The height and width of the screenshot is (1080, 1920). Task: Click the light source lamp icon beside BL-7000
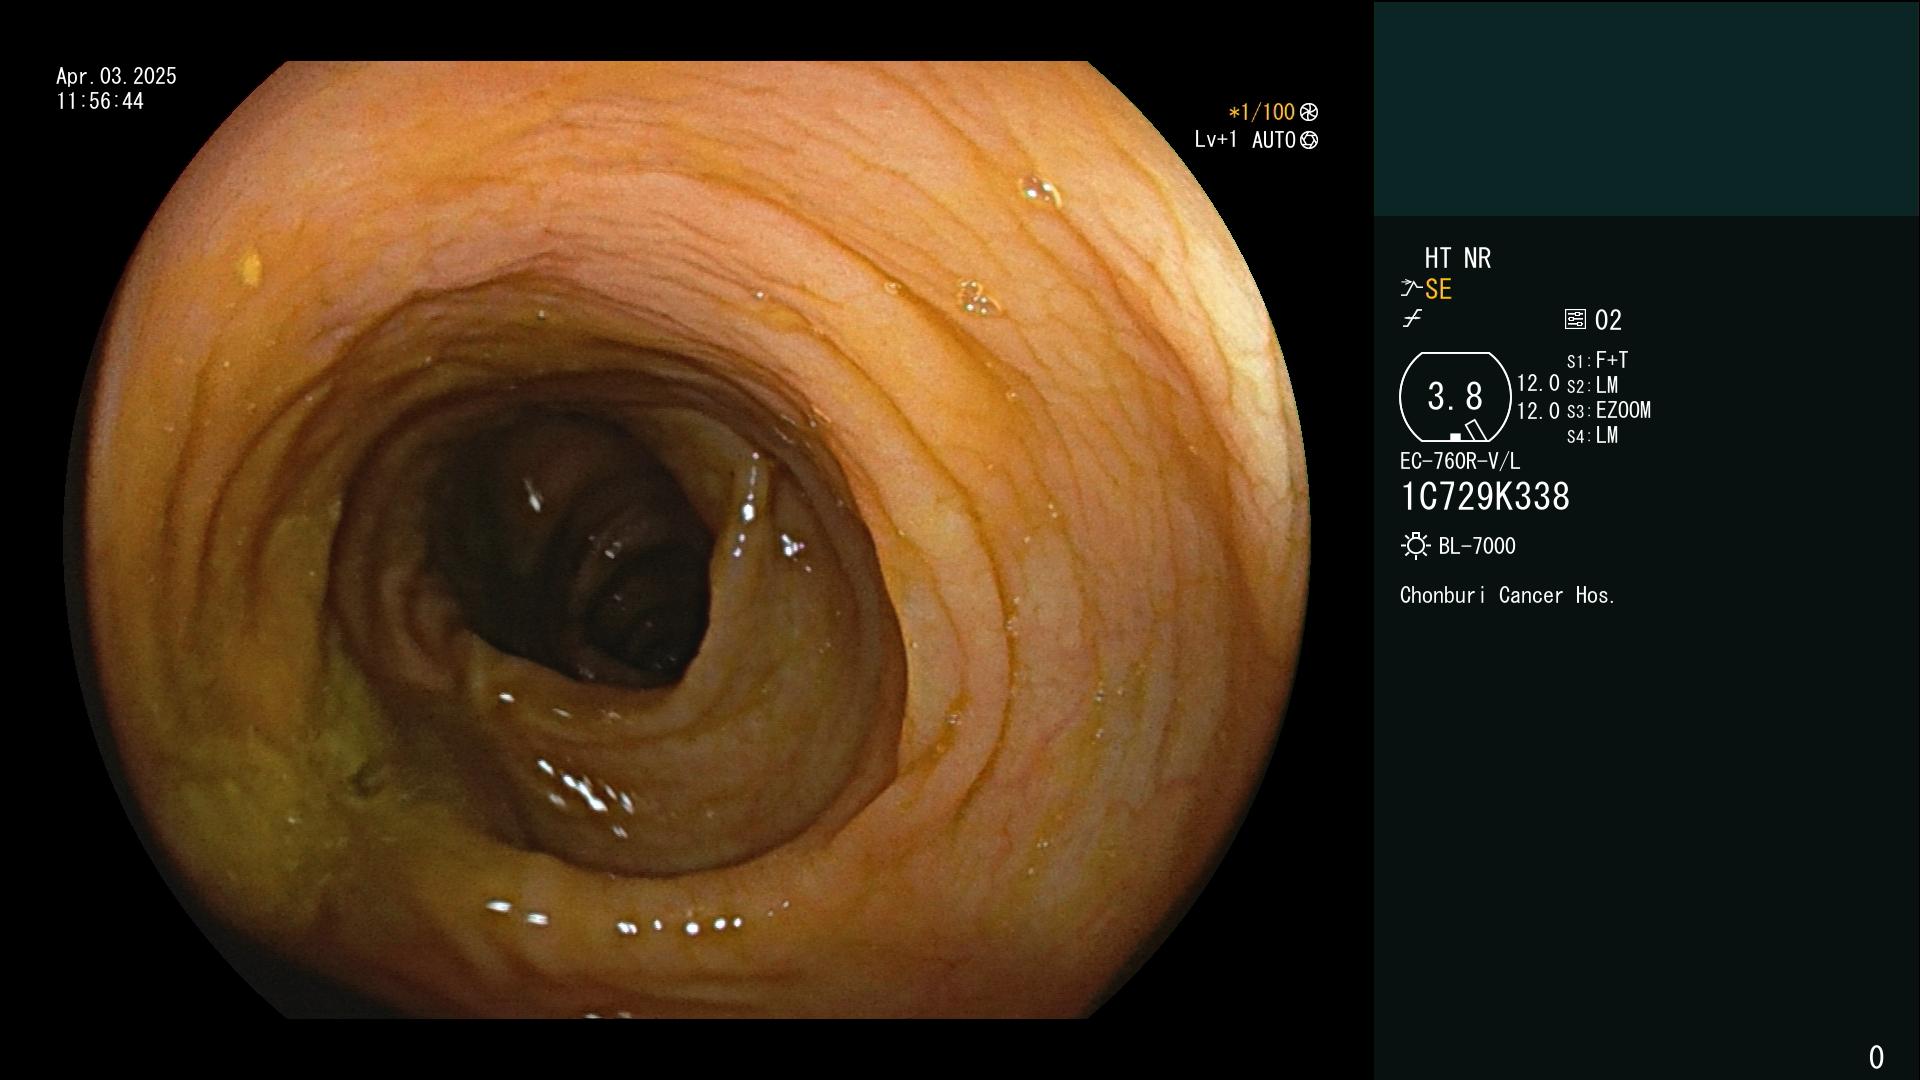pyautogui.click(x=1415, y=546)
